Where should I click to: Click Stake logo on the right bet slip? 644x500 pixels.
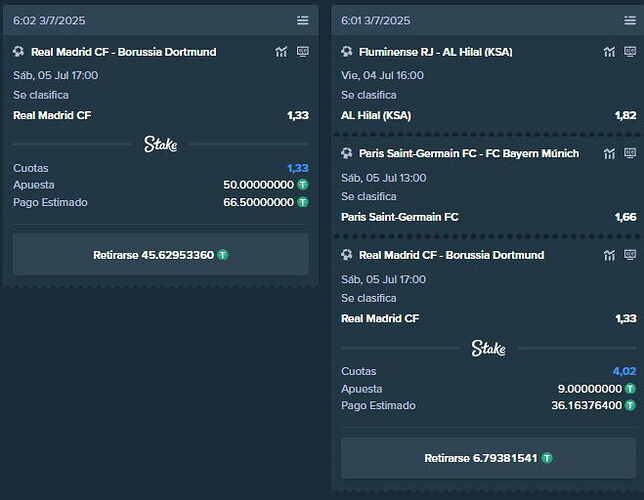point(488,348)
